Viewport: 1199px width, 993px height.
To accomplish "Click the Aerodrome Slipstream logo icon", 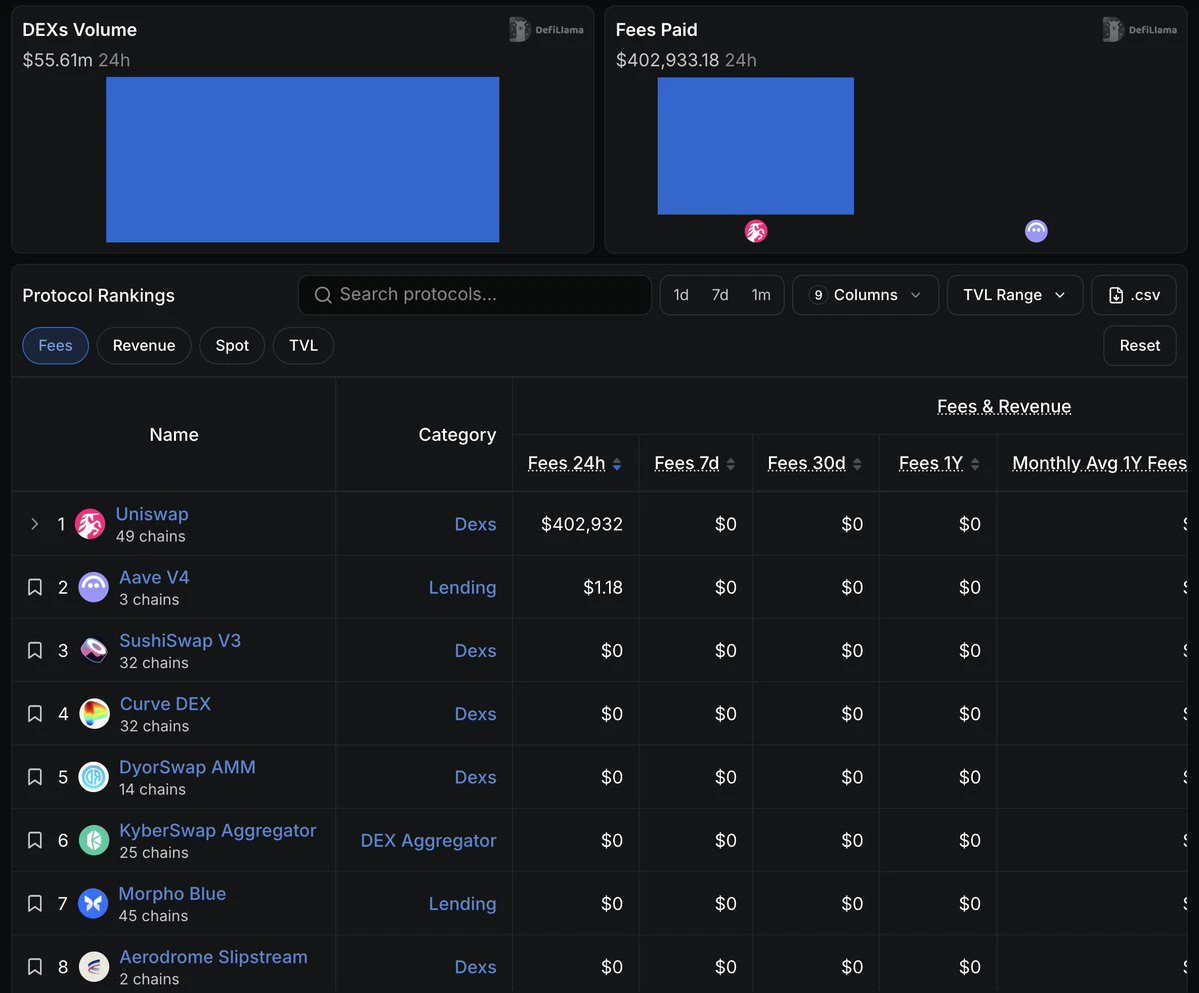I will [x=94, y=967].
